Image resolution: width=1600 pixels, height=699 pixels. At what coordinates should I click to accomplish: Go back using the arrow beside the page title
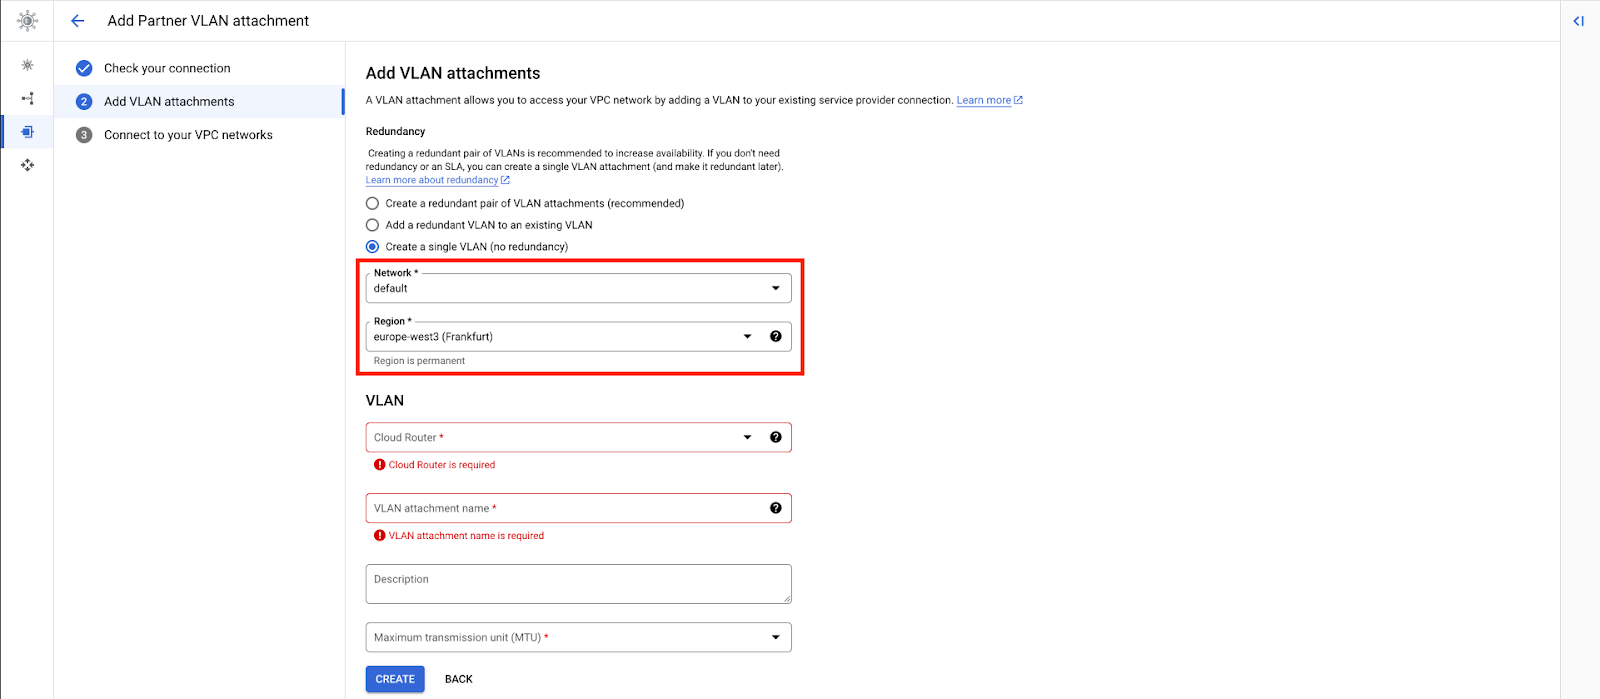coord(77,20)
